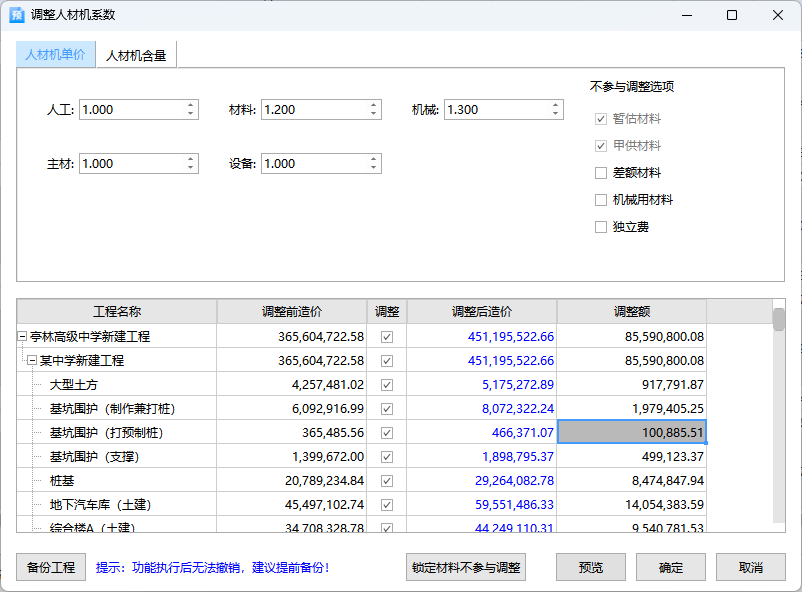The width and height of the screenshot is (802, 592).
Task: Click the app icon in title bar
Action: click(x=16, y=15)
